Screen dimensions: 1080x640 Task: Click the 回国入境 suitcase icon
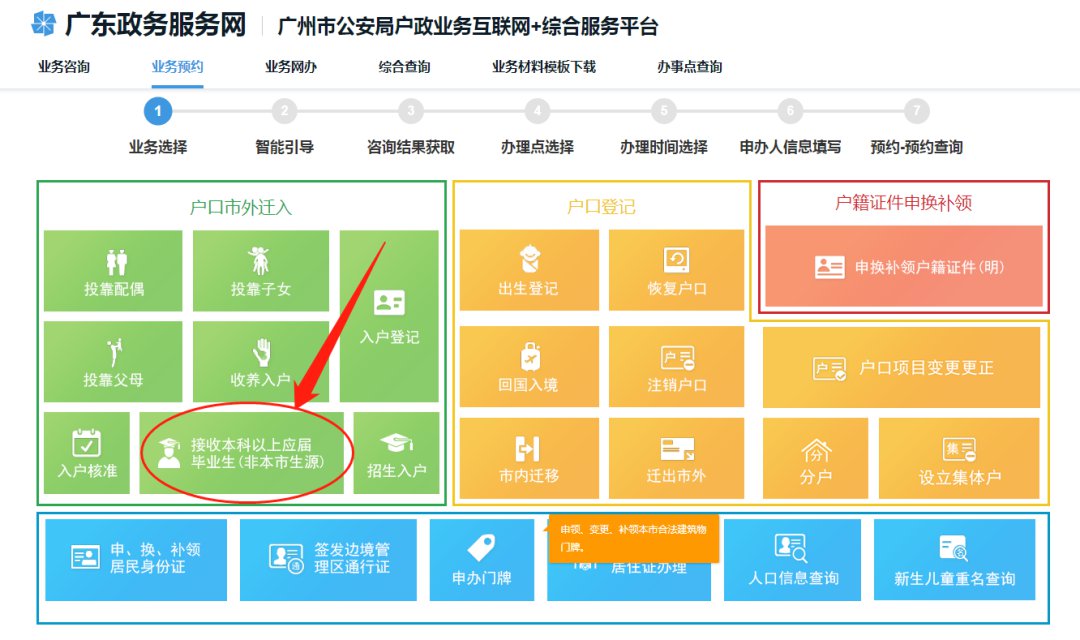pyautogui.click(x=528, y=365)
